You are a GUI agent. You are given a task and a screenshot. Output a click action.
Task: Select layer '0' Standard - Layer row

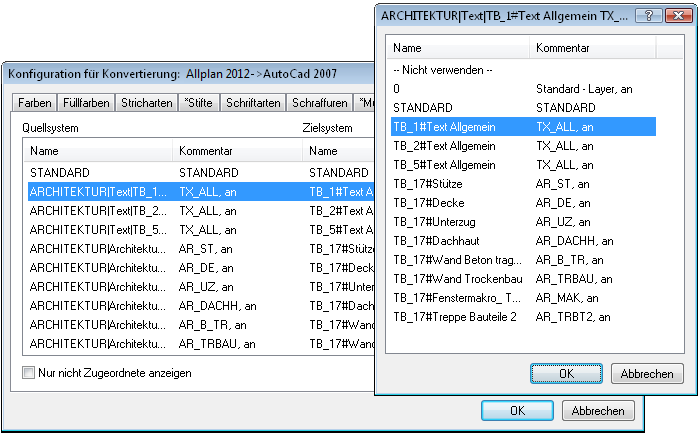click(x=524, y=89)
